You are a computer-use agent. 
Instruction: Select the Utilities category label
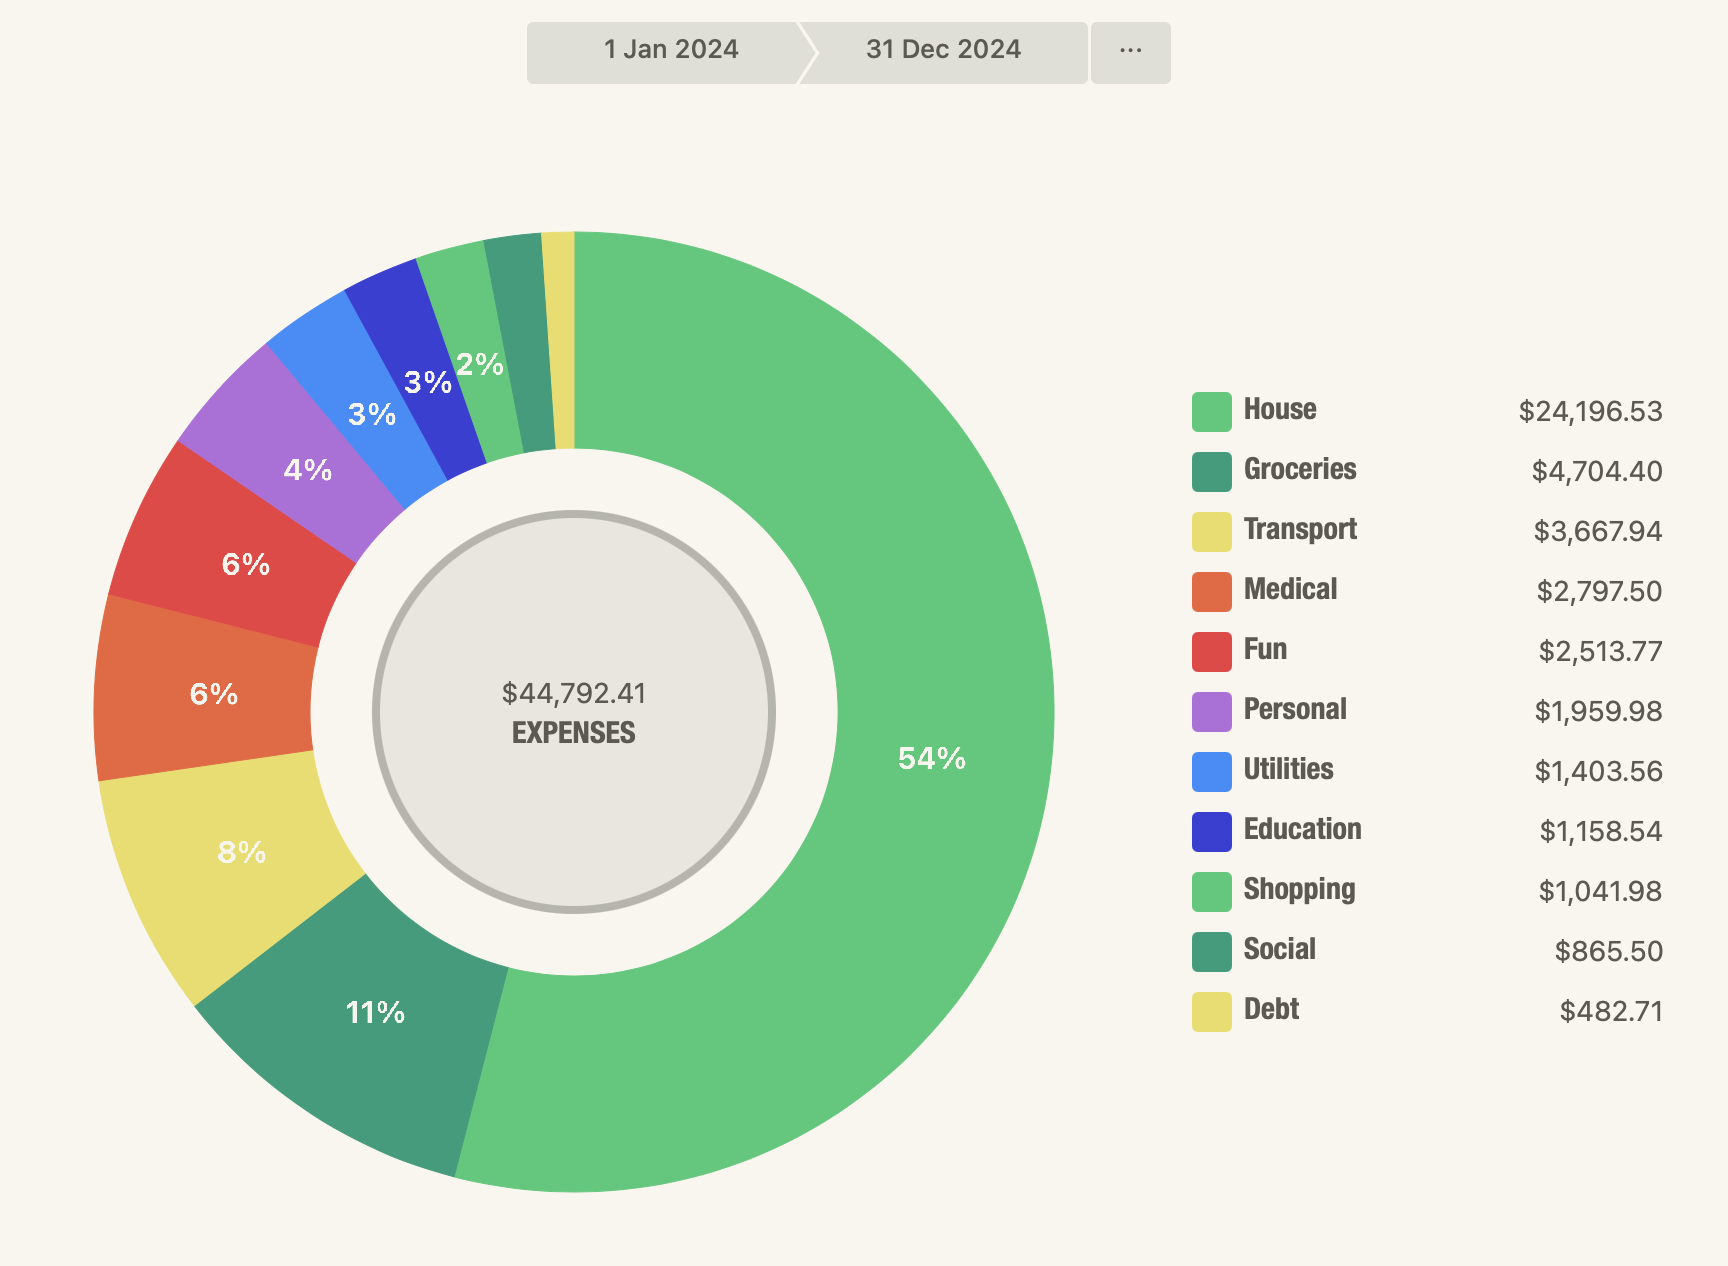(1288, 770)
